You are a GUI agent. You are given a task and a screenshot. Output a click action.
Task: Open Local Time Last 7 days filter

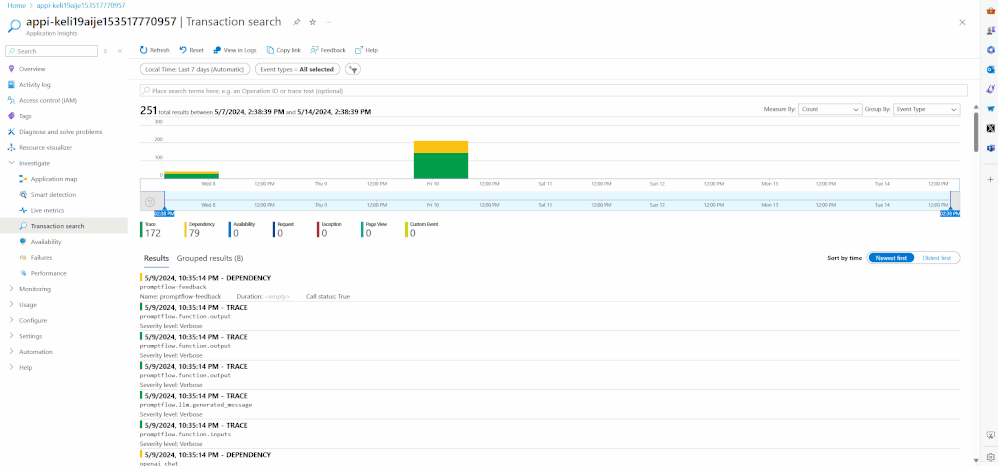point(194,69)
